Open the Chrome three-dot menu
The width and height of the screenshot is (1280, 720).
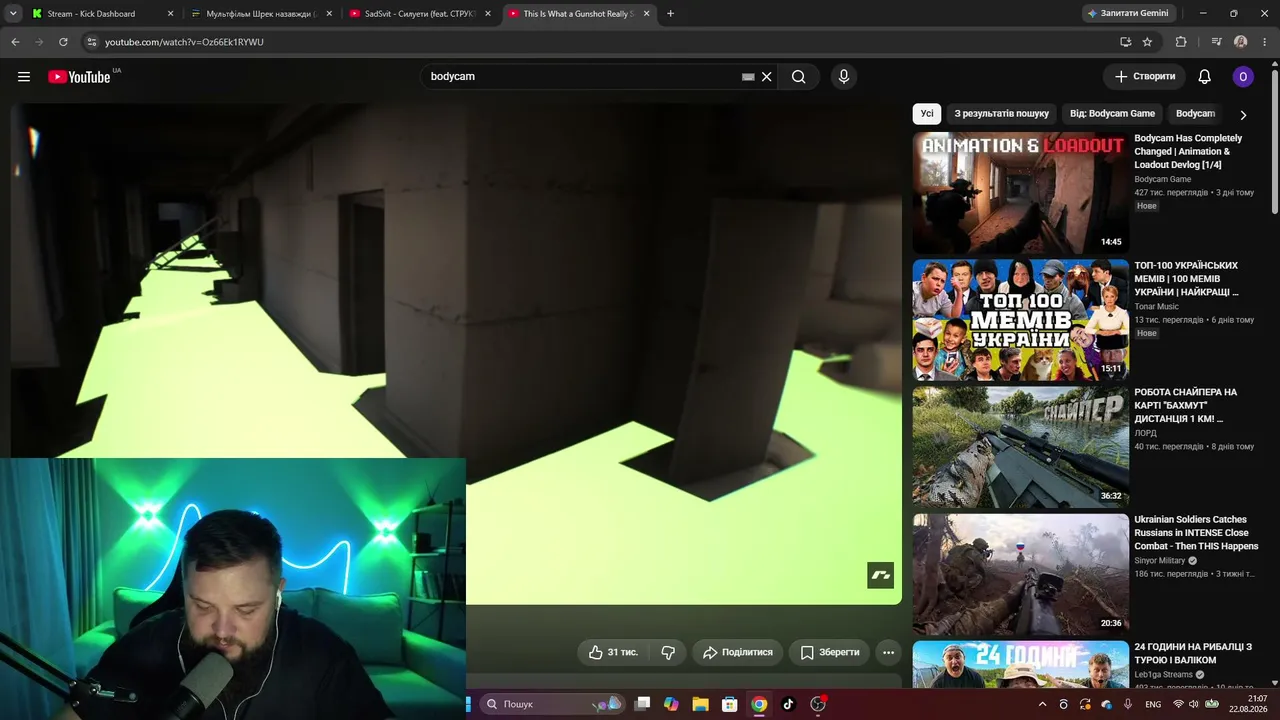1265,42
